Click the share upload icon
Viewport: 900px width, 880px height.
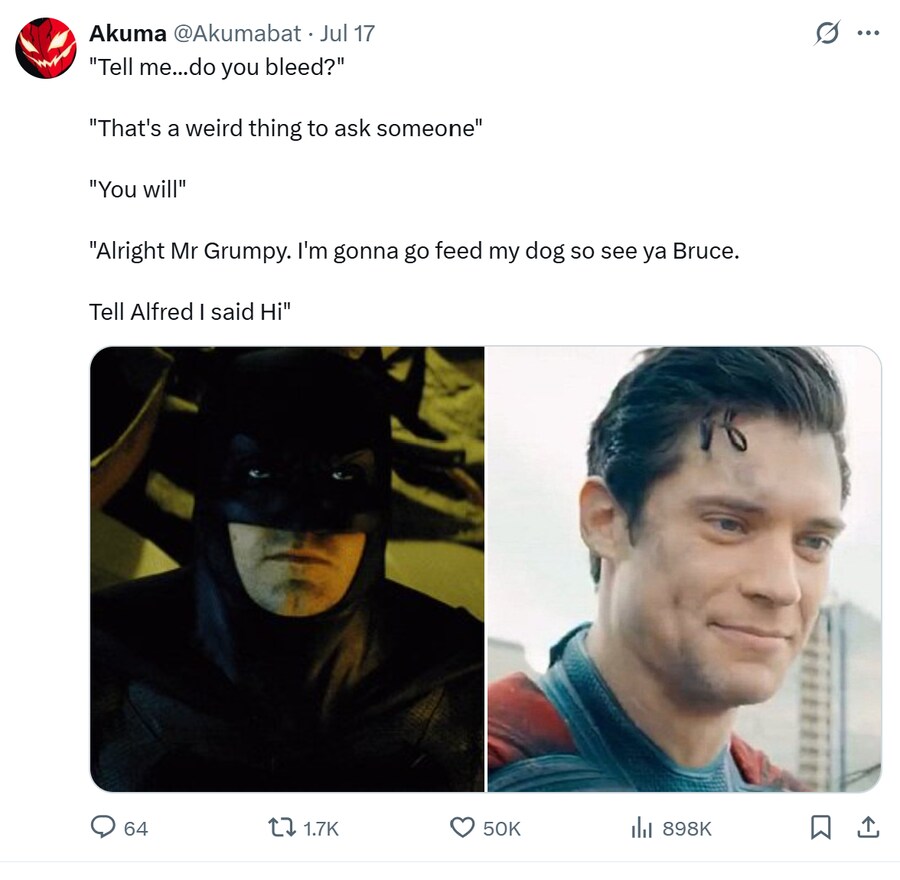coord(868,827)
